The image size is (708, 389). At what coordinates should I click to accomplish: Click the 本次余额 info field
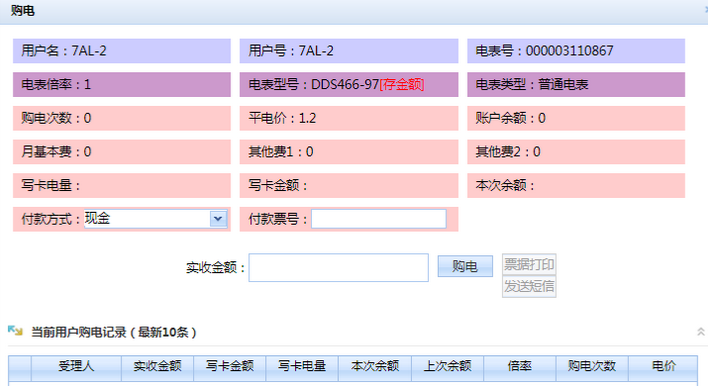[x=576, y=185]
